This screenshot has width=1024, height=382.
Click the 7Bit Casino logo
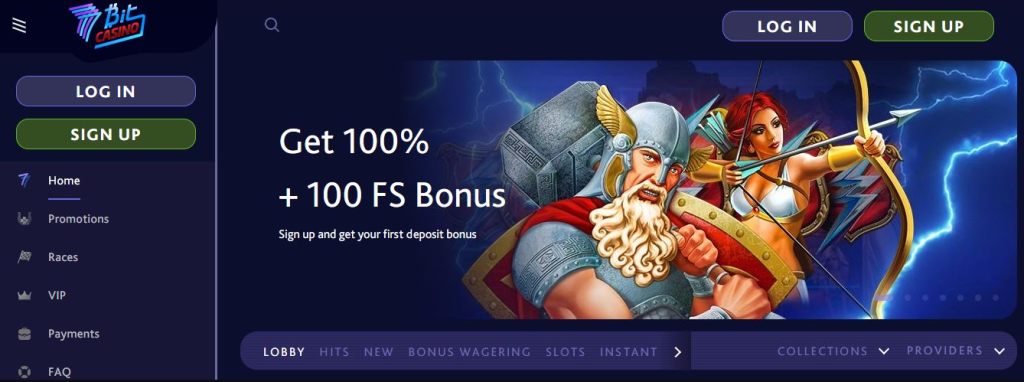[x=107, y=25]
